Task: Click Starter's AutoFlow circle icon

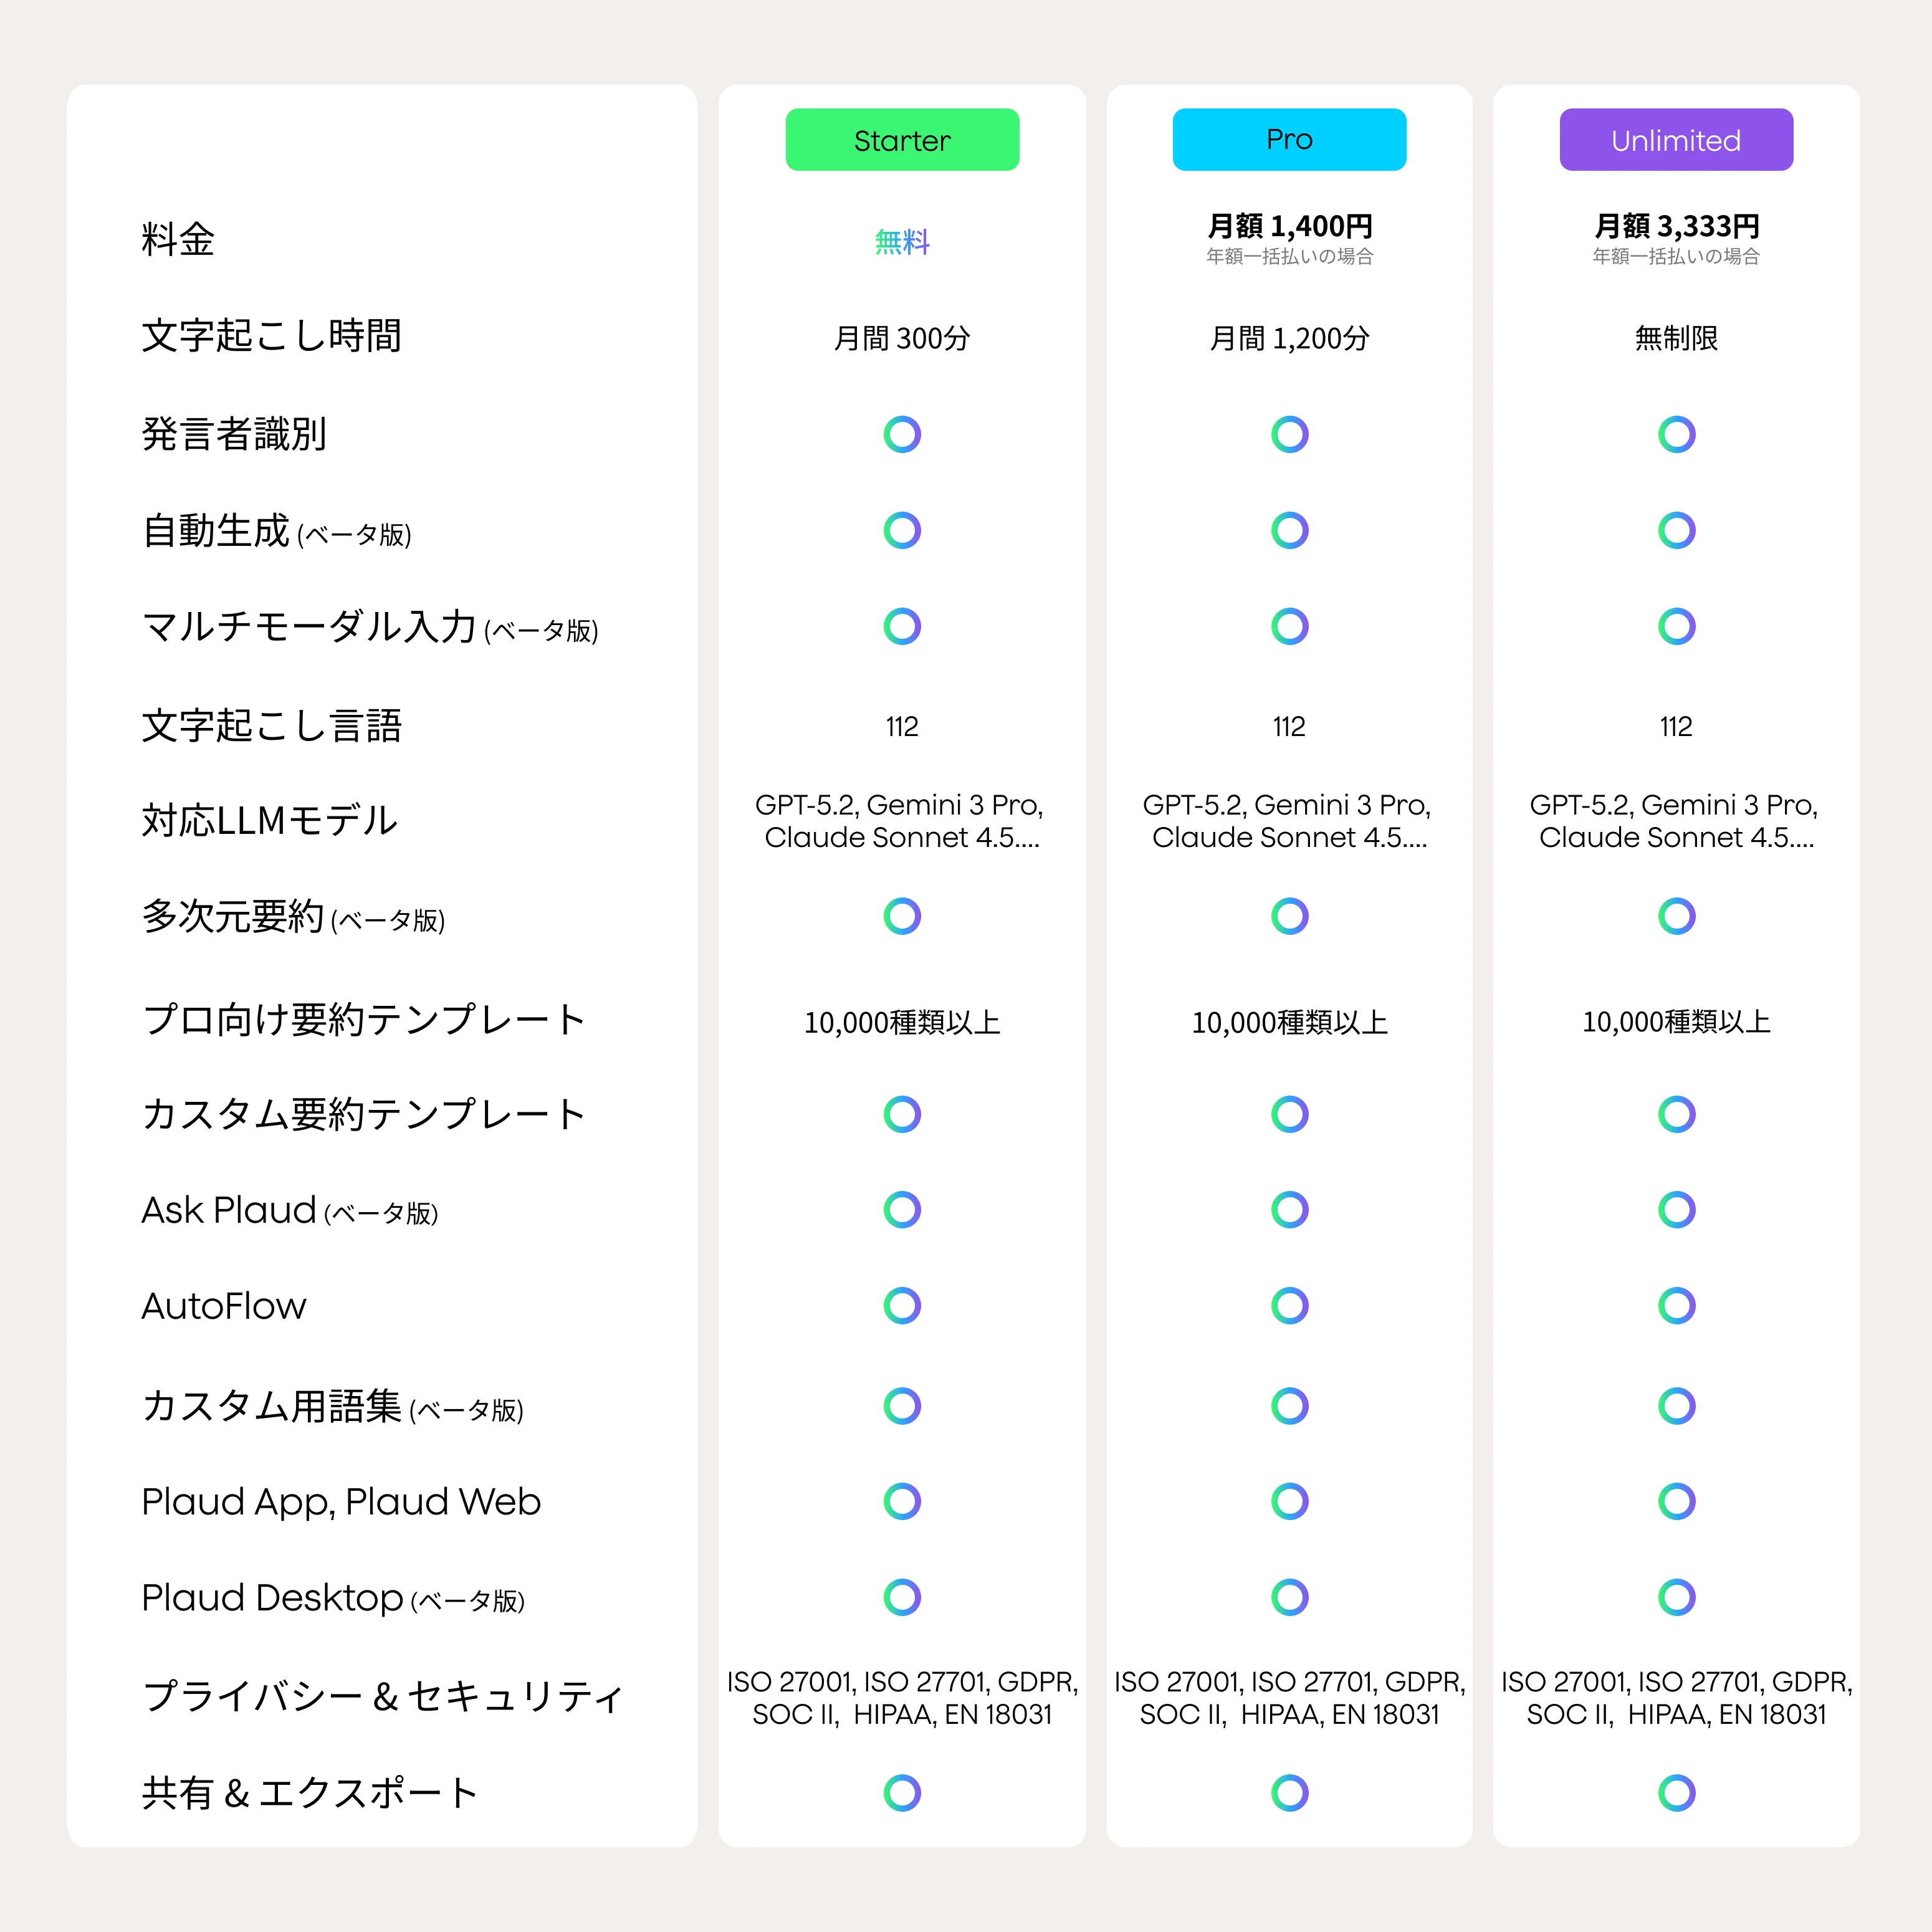Action: point(902,1305)
